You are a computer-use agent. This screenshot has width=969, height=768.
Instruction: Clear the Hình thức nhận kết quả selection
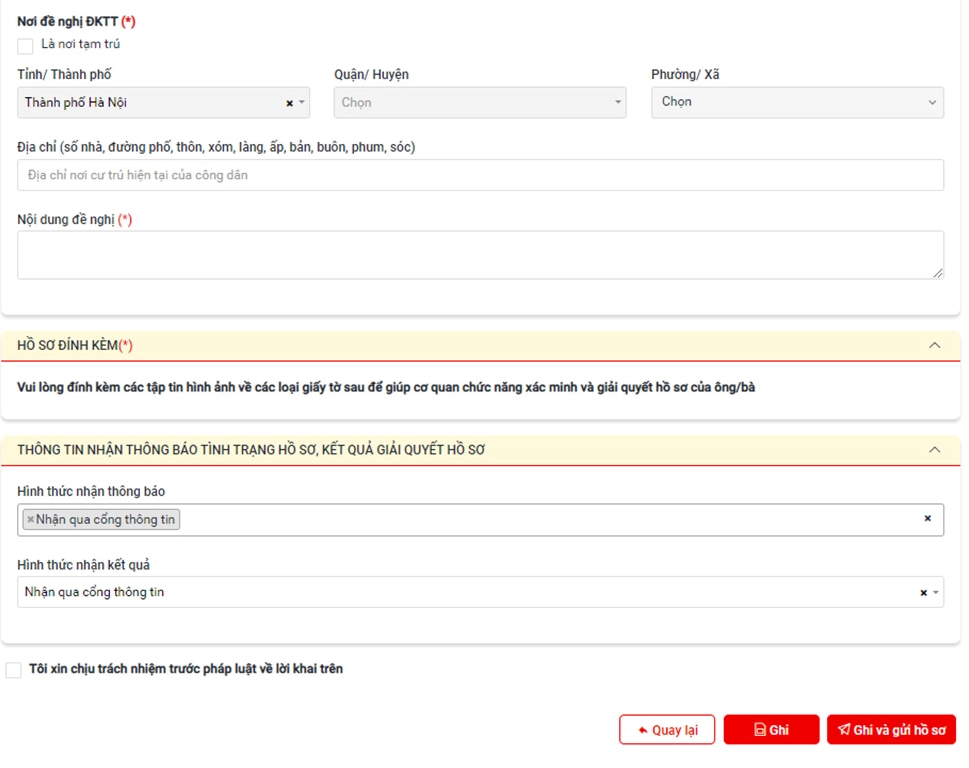(x=923, y=593)
